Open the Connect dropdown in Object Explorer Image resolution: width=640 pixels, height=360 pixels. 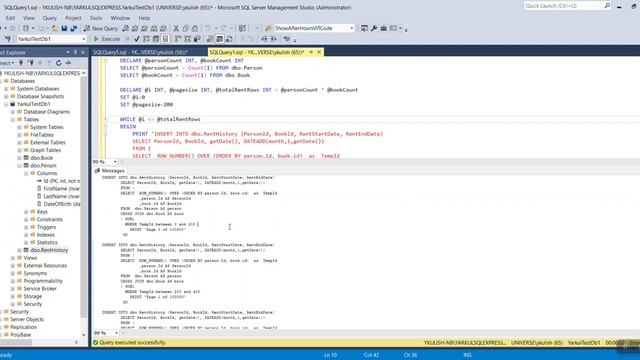click(7, 63)
